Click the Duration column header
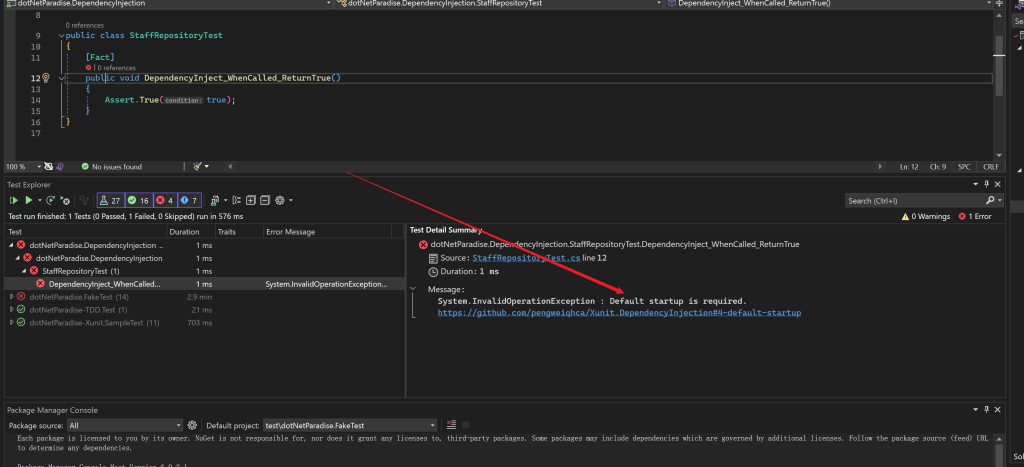The height and width of the screenshot is (467, 1024). click(184, 231)
